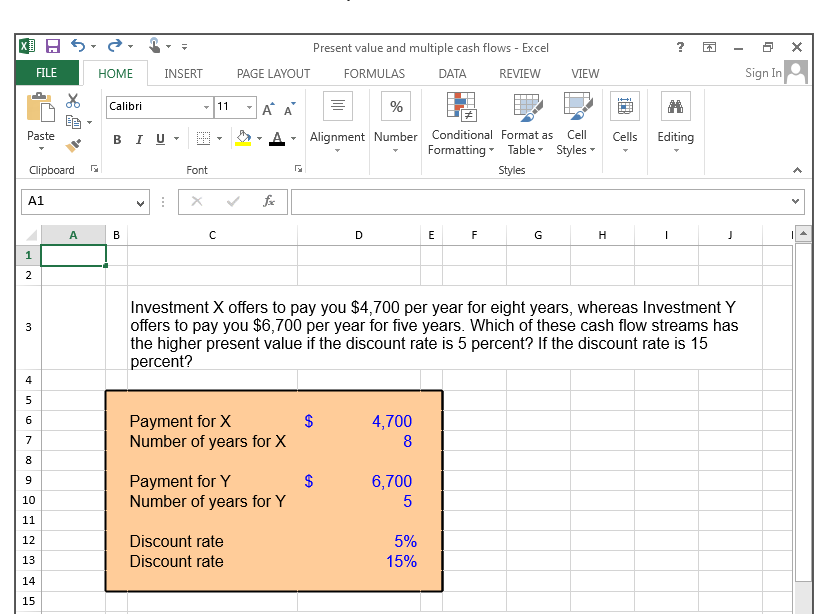The height and width of the screenshot is (614, 837).
Task: Apply cell borders icon
Action: [203, 139]
